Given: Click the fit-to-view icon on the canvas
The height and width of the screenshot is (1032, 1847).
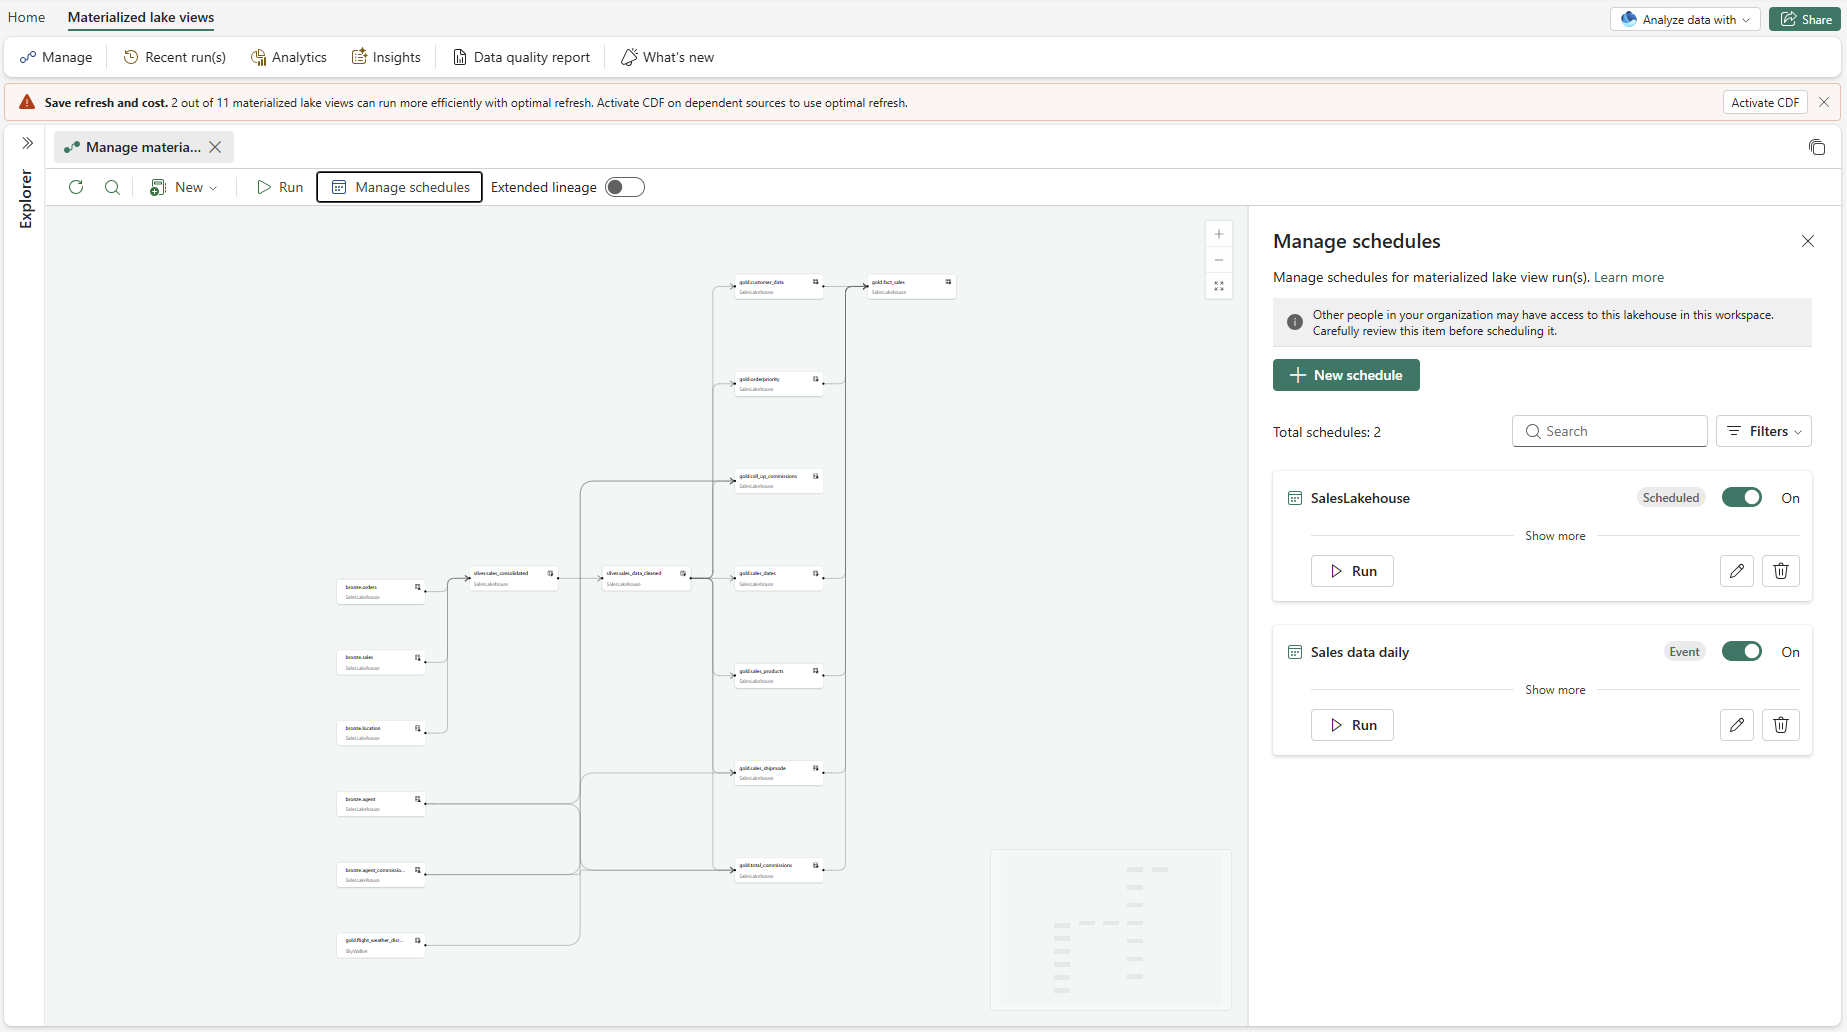Looking at the screenshot, I should click(1219, 286).
